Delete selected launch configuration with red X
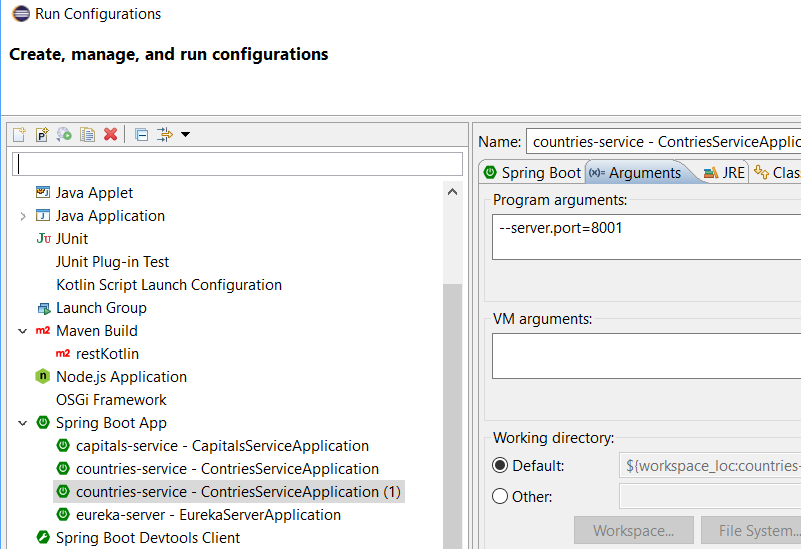 110,134
